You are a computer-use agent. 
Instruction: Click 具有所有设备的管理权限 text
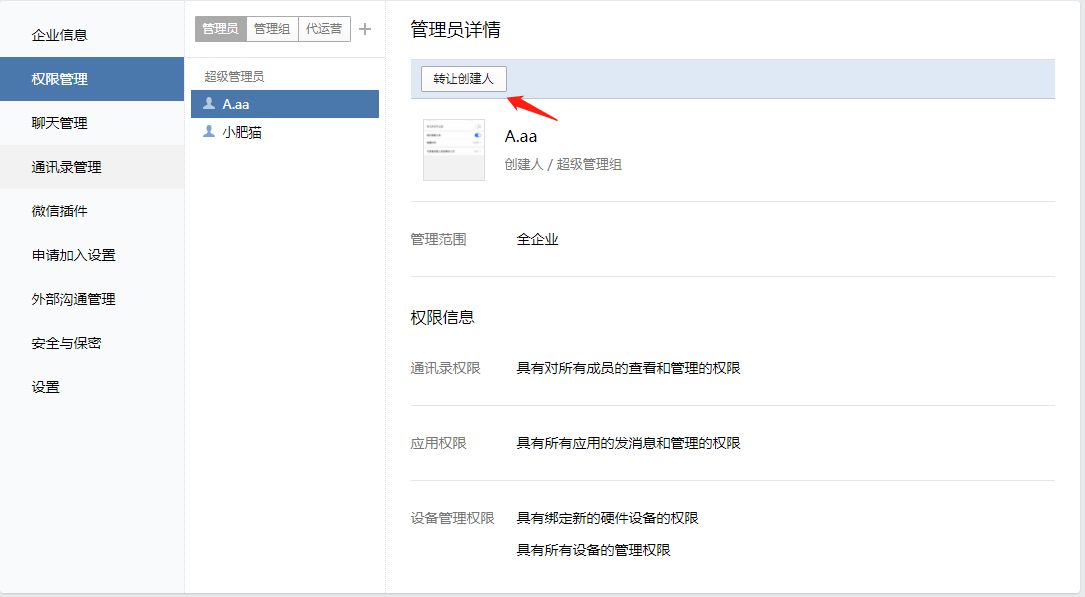tap(594, 550)
